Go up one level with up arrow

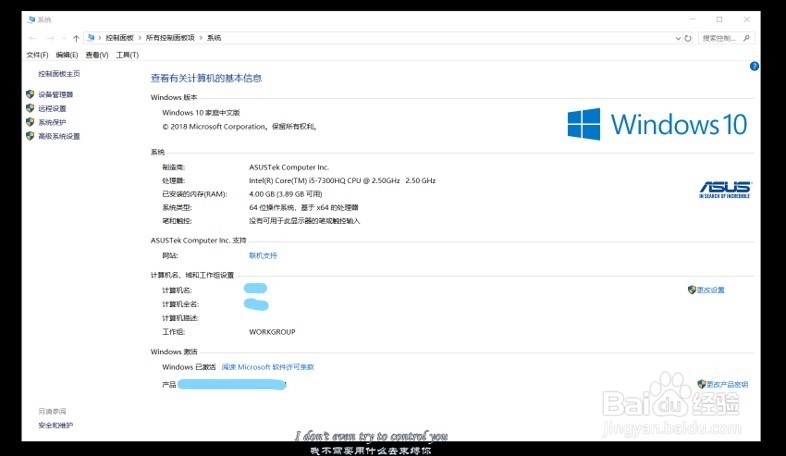pyautogui.click(x=76, y=38)
